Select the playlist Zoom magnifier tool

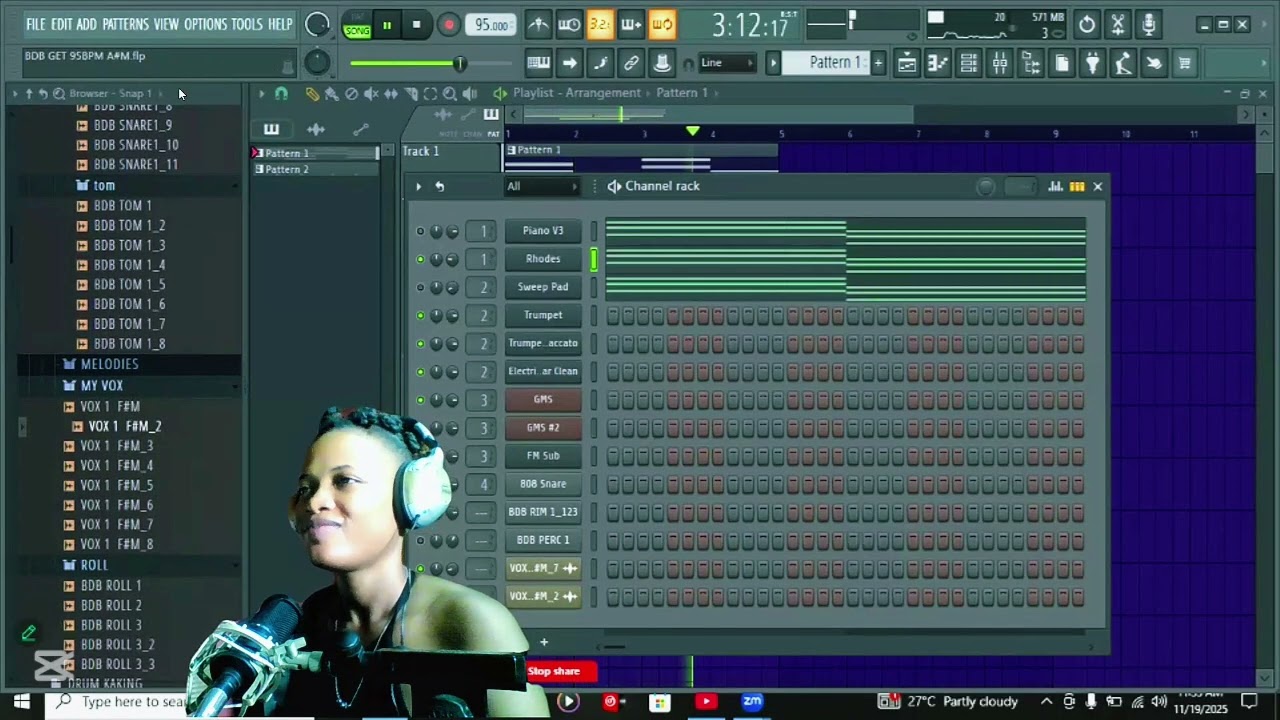450,93
